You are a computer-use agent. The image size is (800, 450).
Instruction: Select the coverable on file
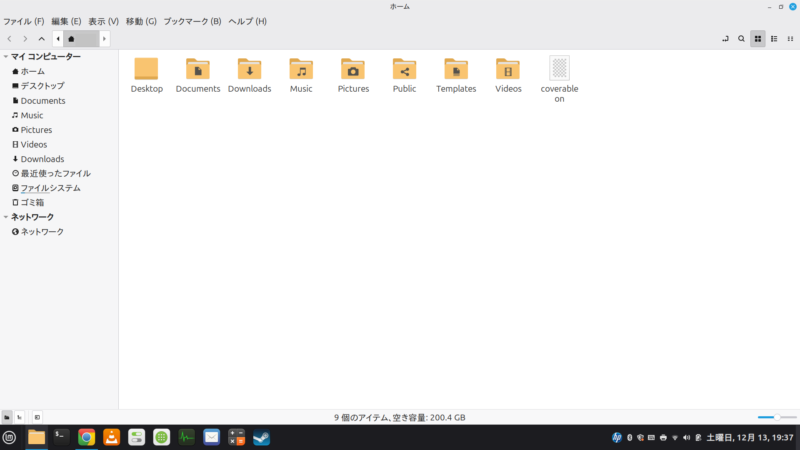click(559, 69)
